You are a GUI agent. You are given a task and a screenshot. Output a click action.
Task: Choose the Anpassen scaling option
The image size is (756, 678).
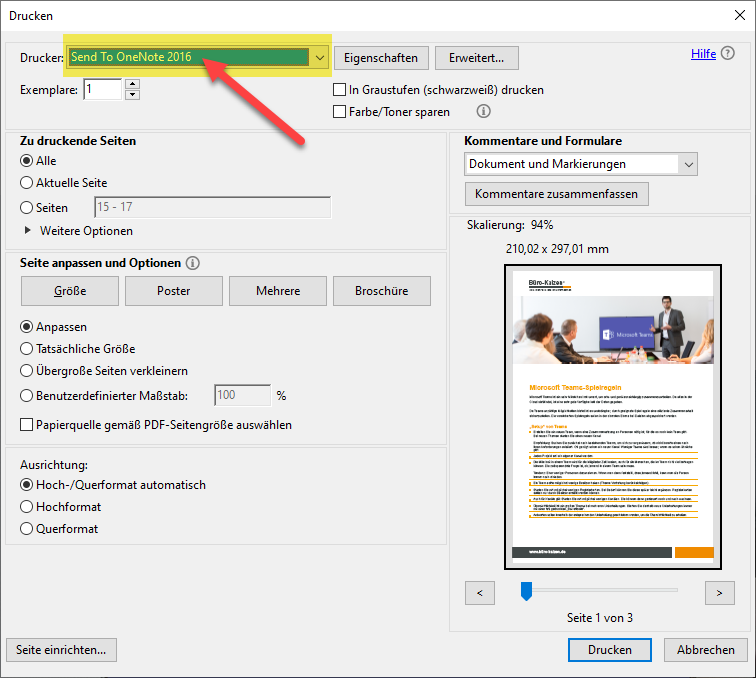coord(27,327)
